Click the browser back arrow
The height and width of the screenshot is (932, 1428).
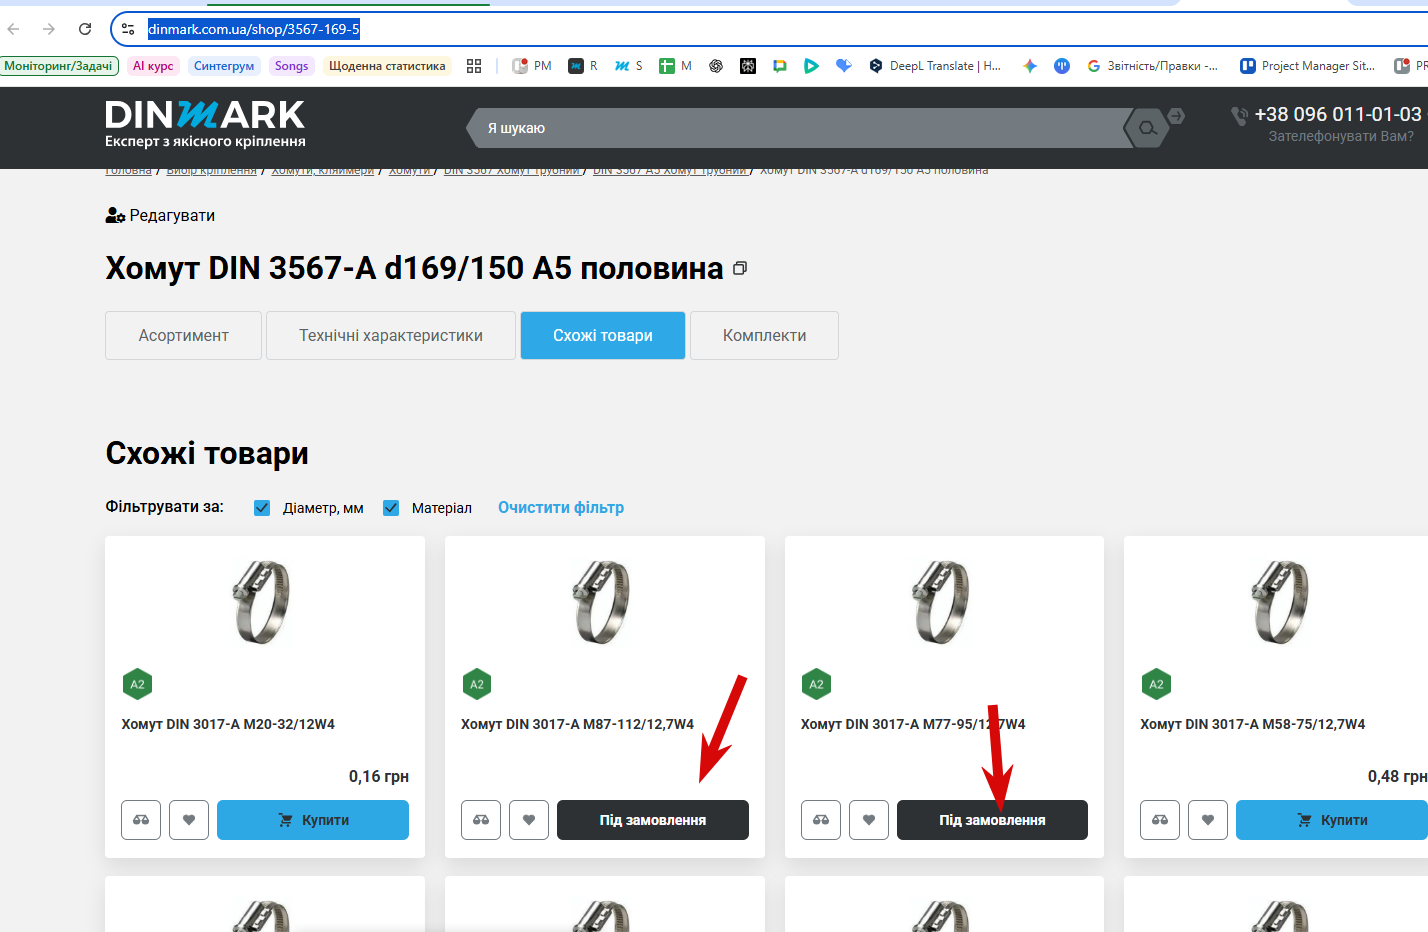click(14, 29)
